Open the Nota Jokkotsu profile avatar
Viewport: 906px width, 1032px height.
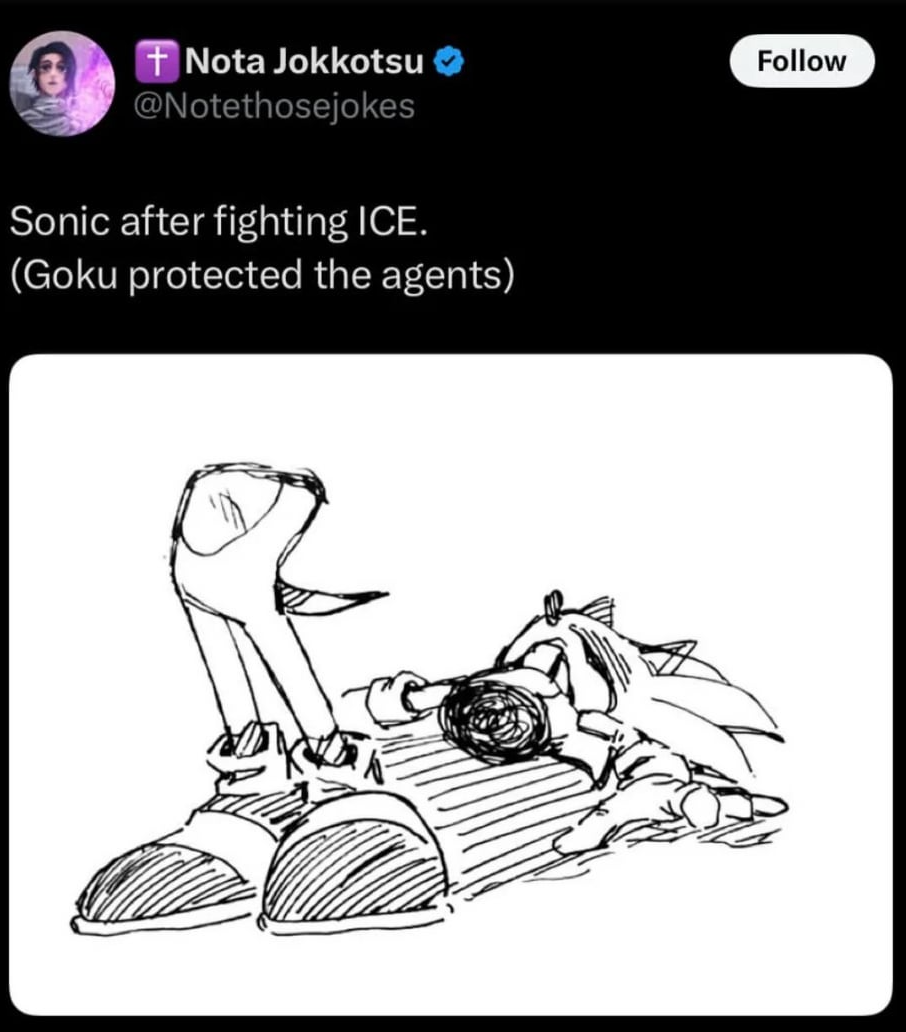[x=60, y=82]
